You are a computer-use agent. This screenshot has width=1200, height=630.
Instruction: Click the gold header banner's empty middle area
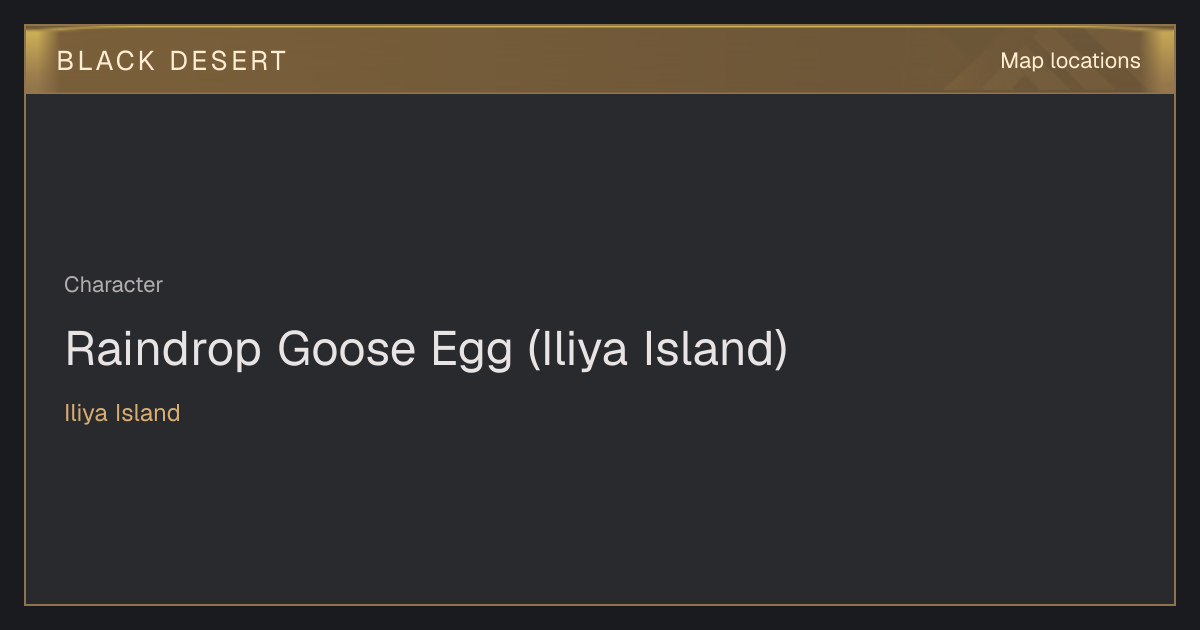click(x=640, y=61)
